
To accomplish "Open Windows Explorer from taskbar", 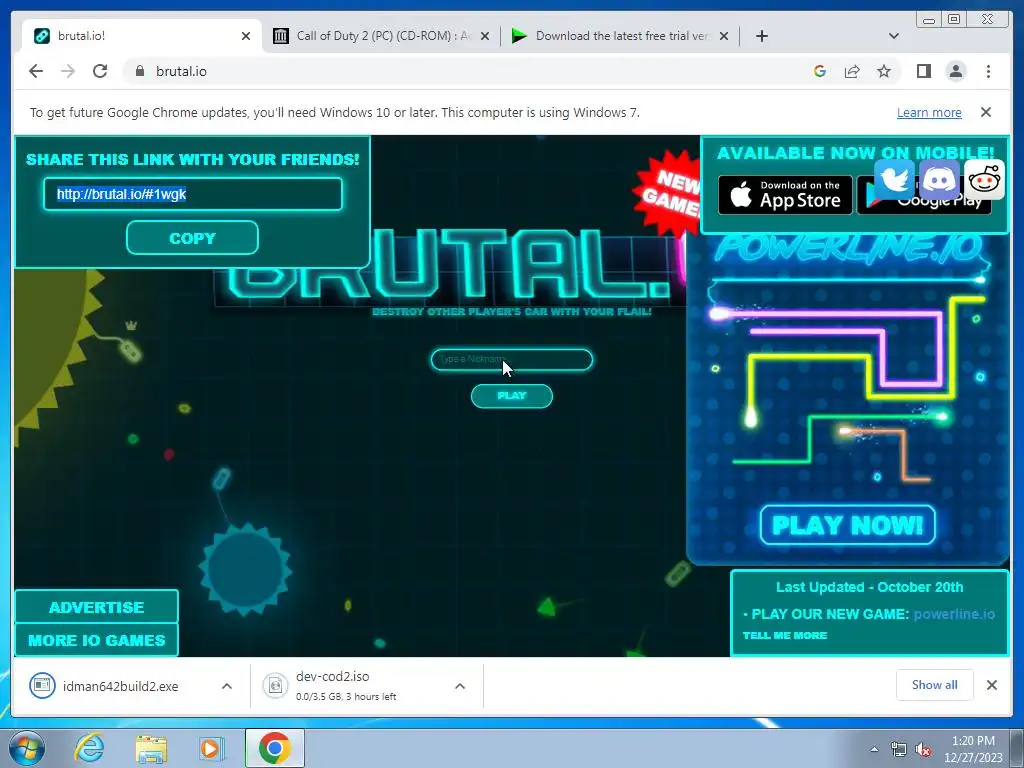I will pos(151,748).
